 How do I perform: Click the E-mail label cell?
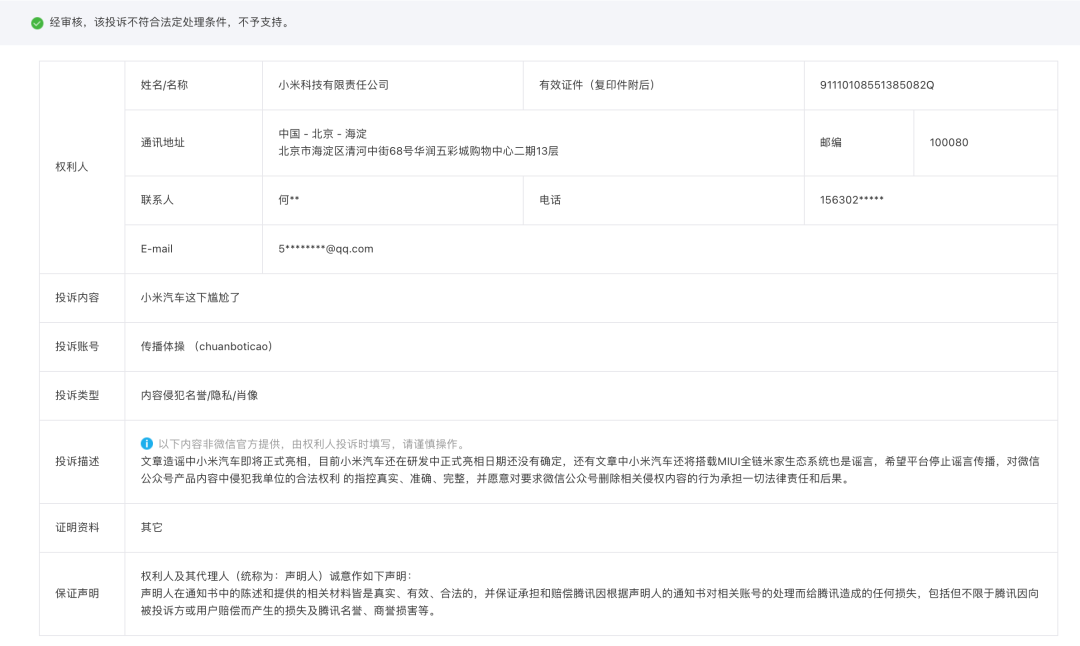(x=194, y=249)
